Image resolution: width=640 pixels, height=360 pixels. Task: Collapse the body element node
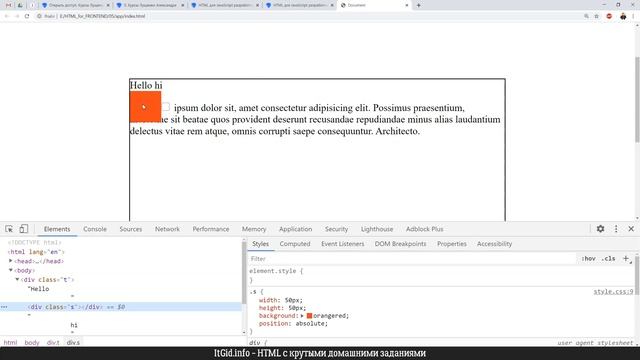(x=11, y=270)
